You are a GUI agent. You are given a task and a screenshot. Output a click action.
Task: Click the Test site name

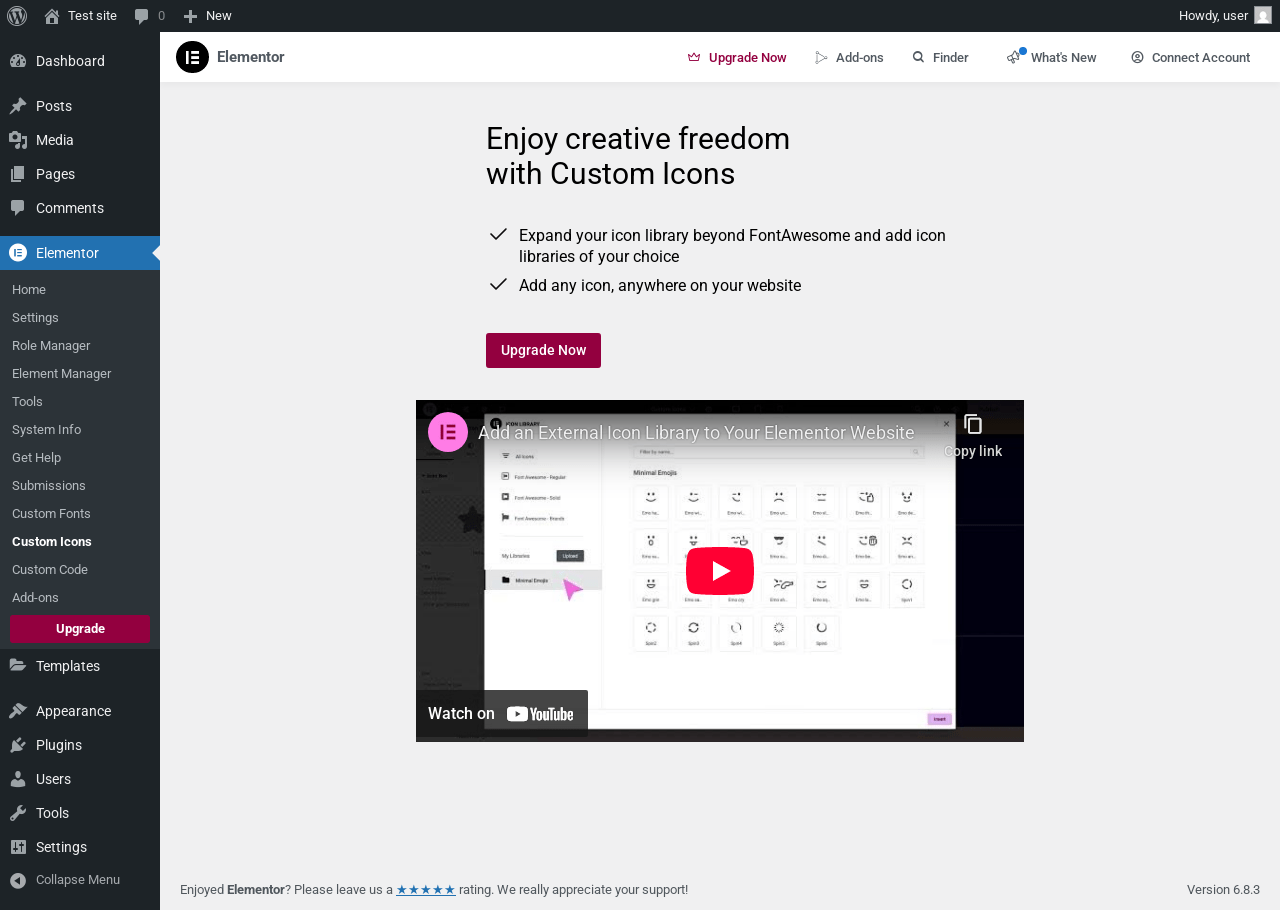(92, 16)
